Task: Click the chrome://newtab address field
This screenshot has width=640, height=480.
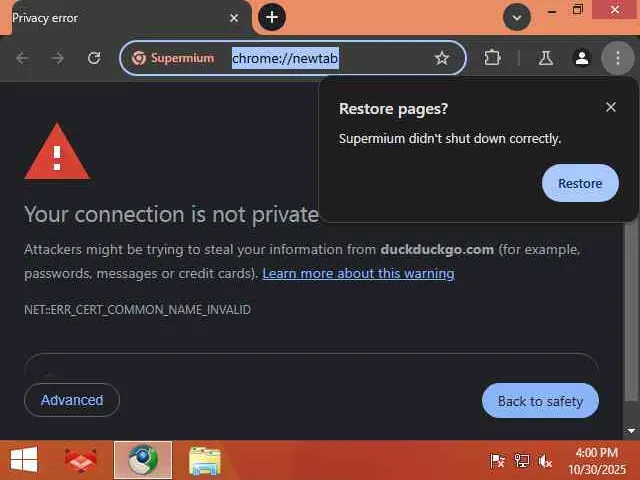Action: [x=285, y=58]
